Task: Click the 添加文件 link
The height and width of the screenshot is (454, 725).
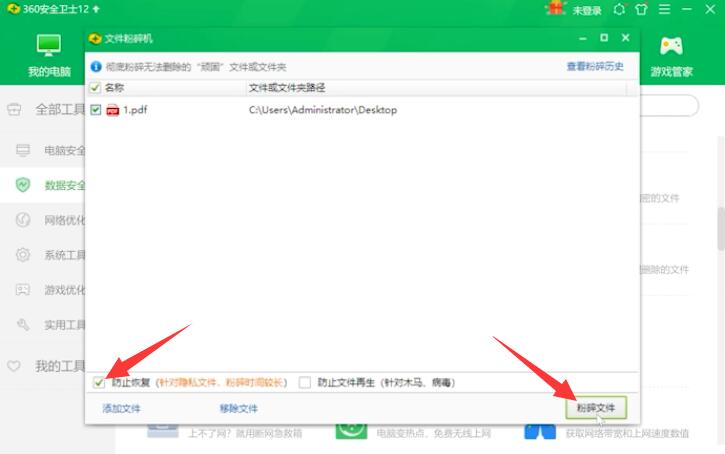Action: pos(121,409)
